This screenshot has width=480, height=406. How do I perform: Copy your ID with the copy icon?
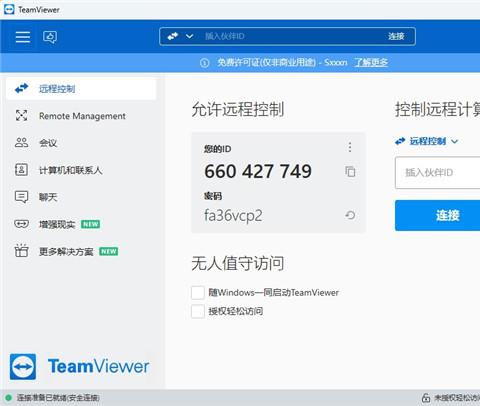pos(350,171)
